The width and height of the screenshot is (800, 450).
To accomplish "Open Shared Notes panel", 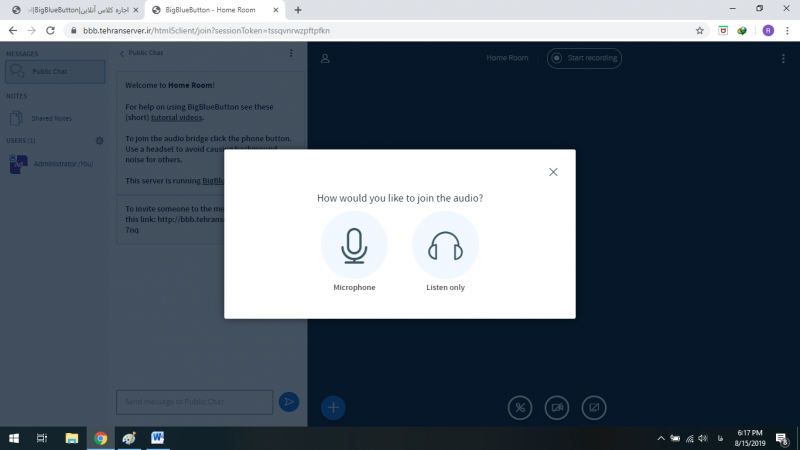I will tap(51, 118).
